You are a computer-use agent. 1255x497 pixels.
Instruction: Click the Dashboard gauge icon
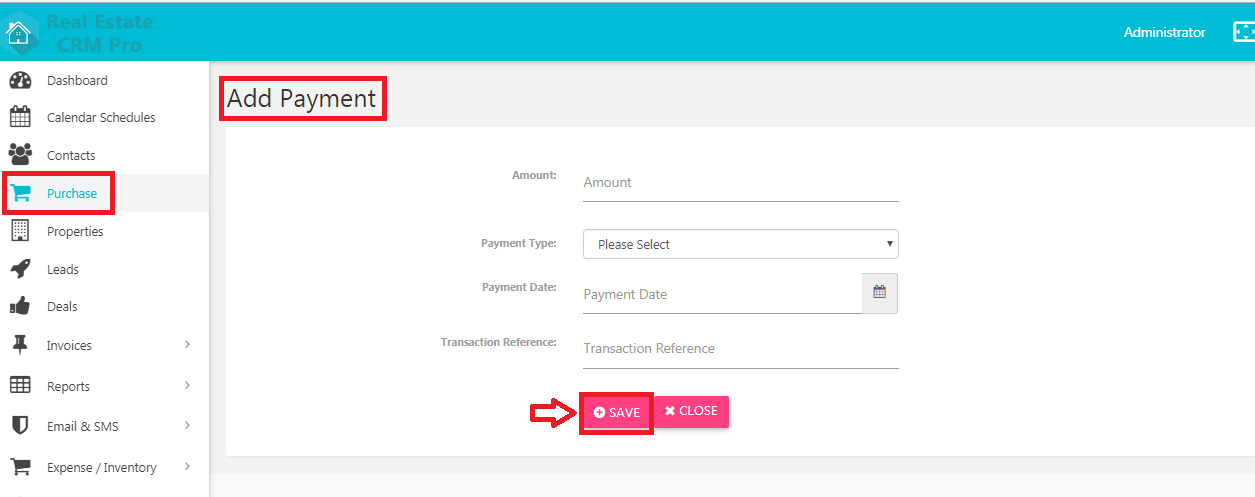pos(20,80)
